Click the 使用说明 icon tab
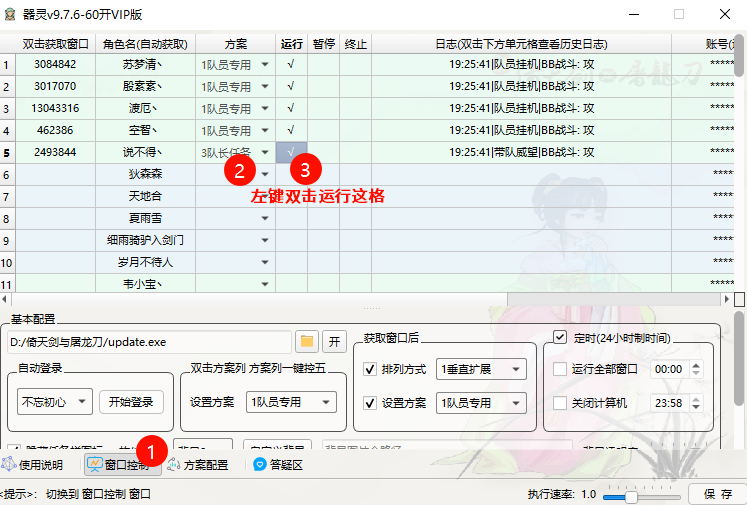747x505 pixels. 32,465
